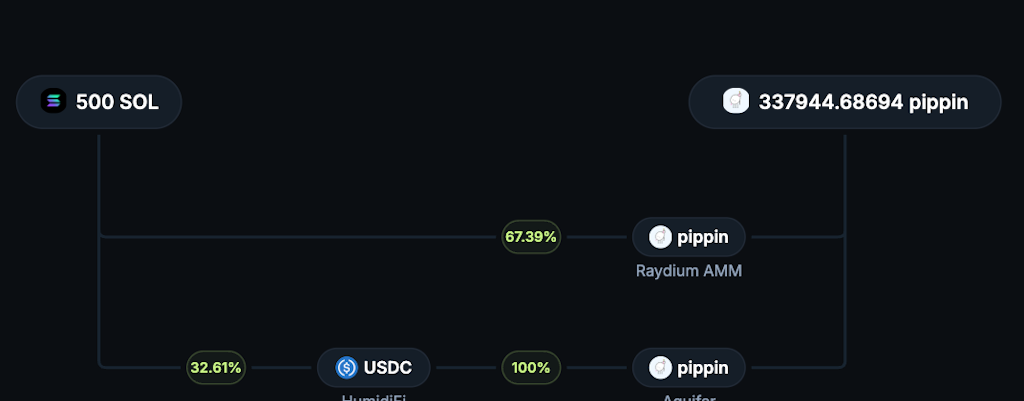Click the pippin icon above Aquifer

pos(660,368)
